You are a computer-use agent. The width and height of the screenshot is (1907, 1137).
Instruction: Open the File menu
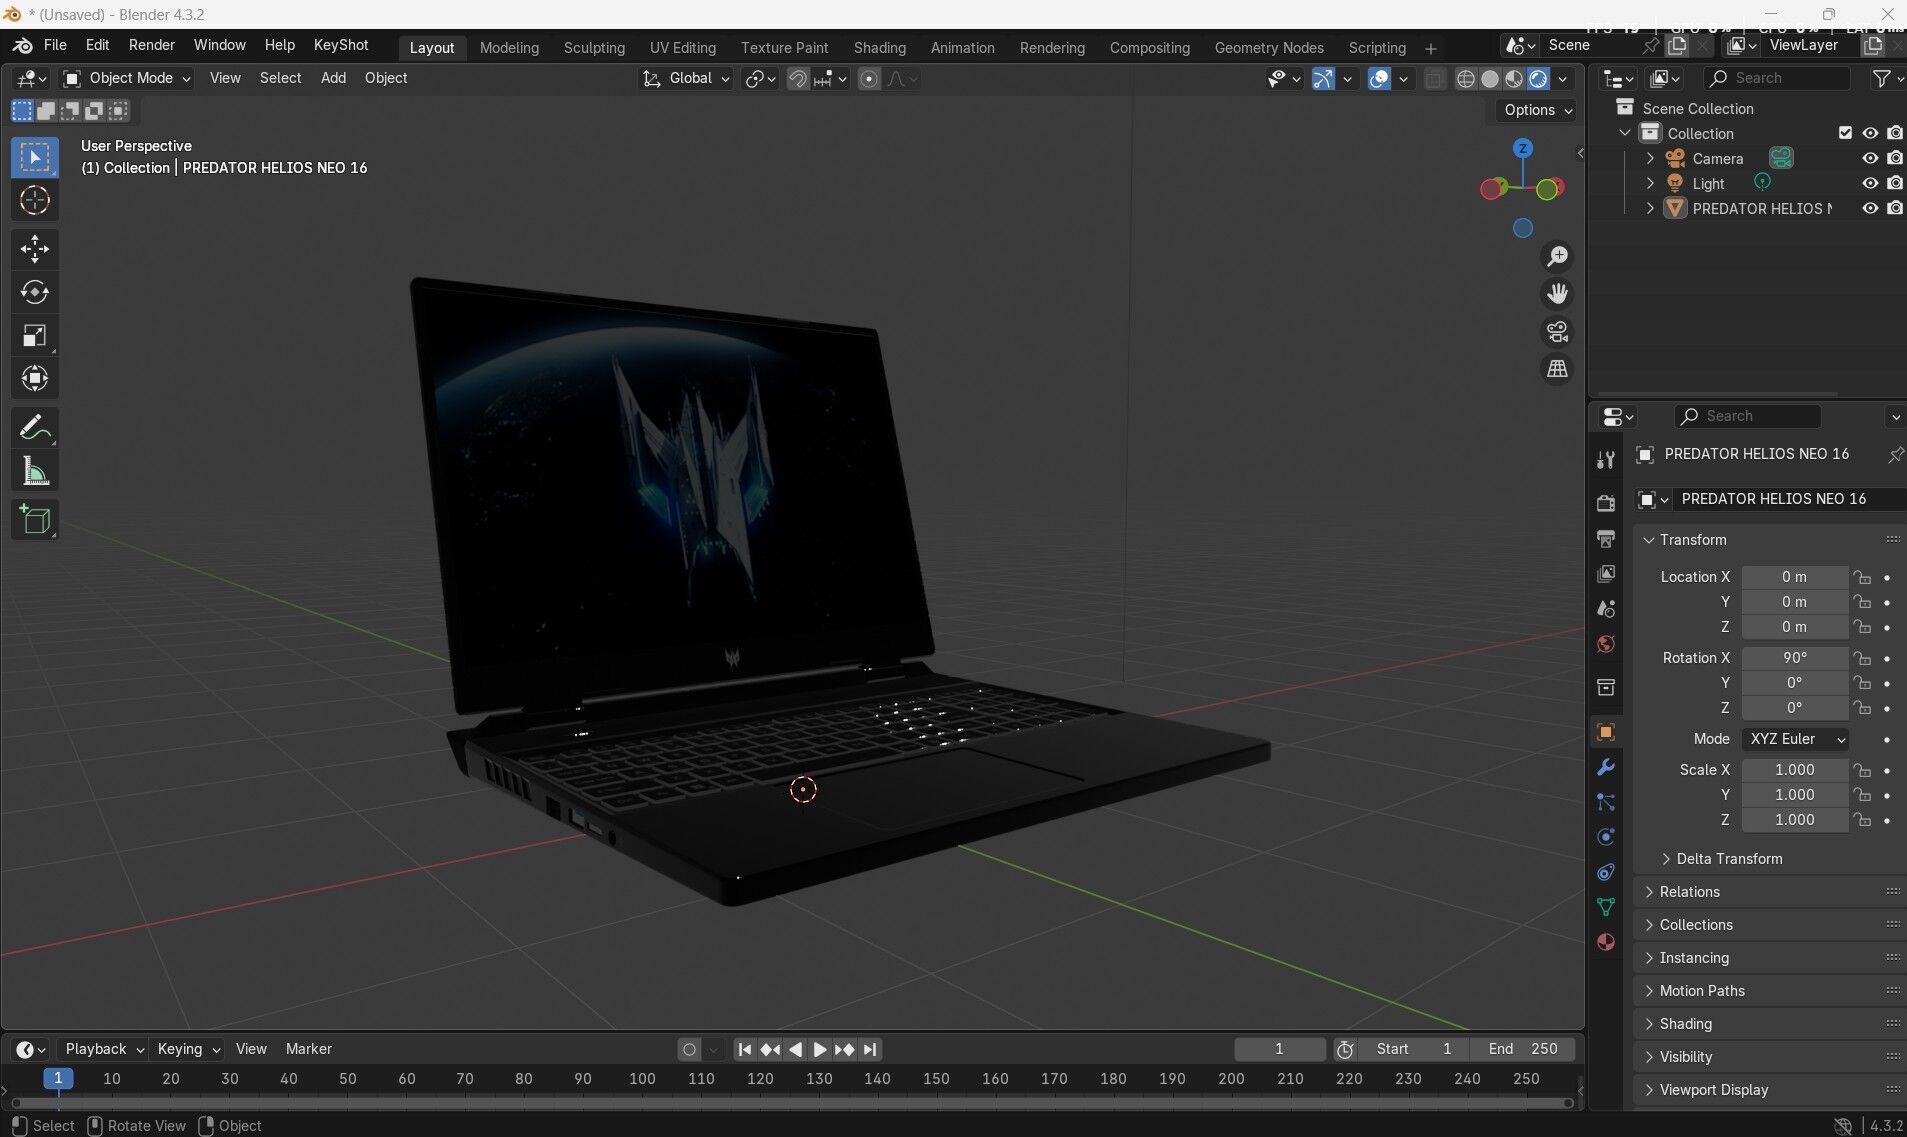pyautogui.click(x=55, y=45)
